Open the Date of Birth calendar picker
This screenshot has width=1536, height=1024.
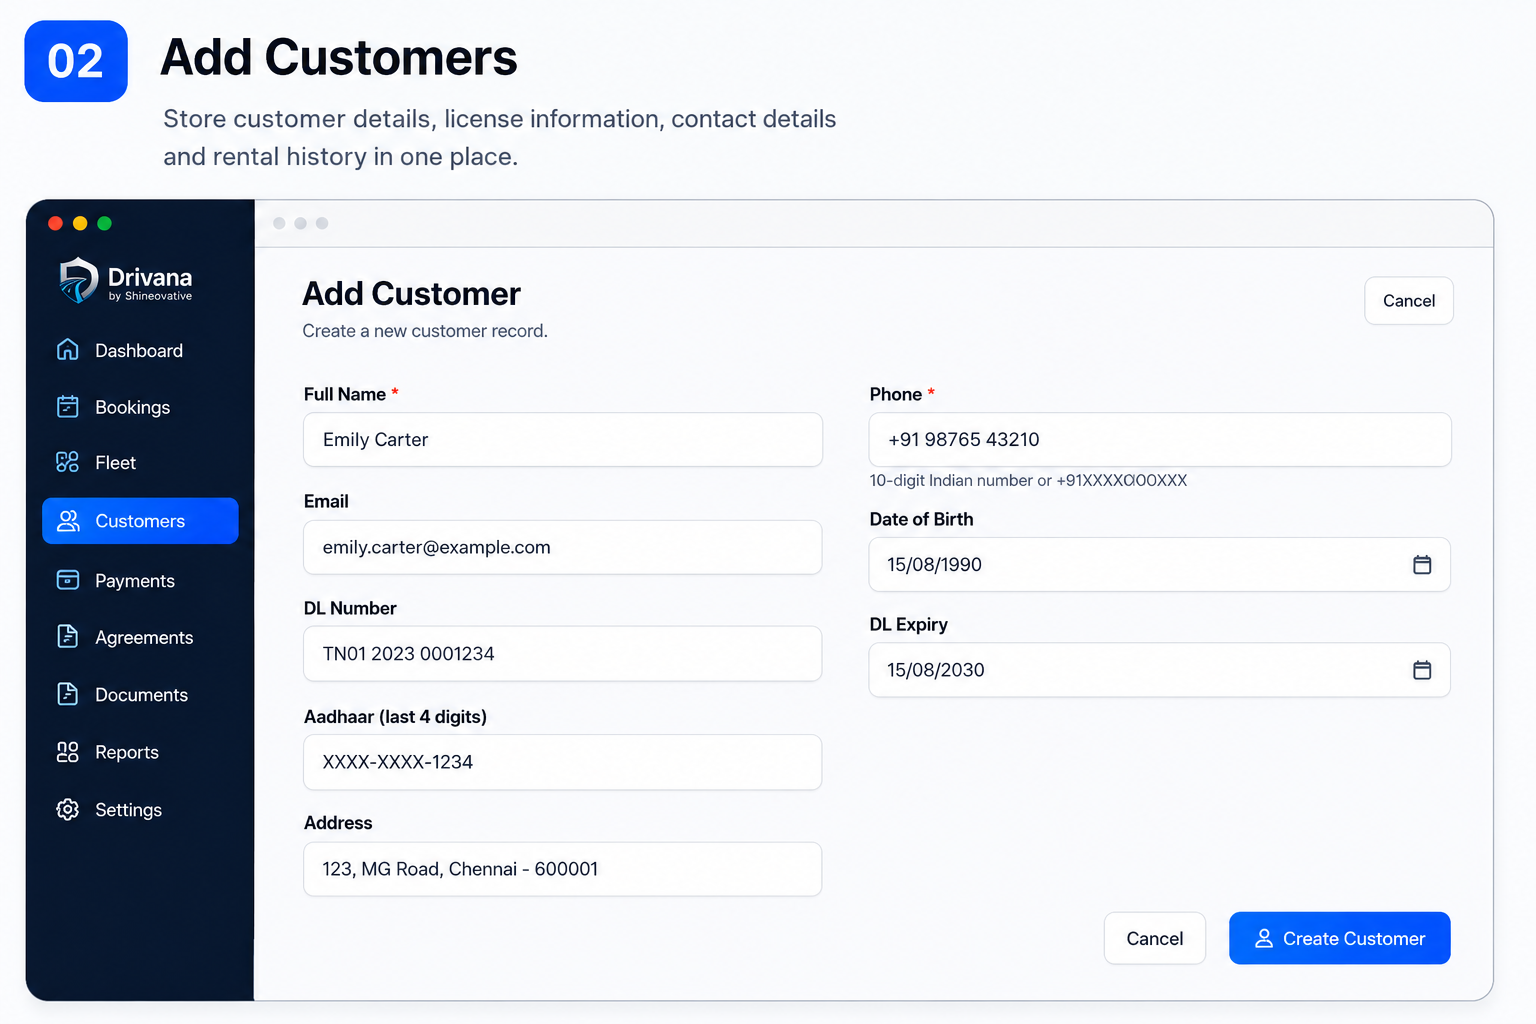(x=1422, y=565)
